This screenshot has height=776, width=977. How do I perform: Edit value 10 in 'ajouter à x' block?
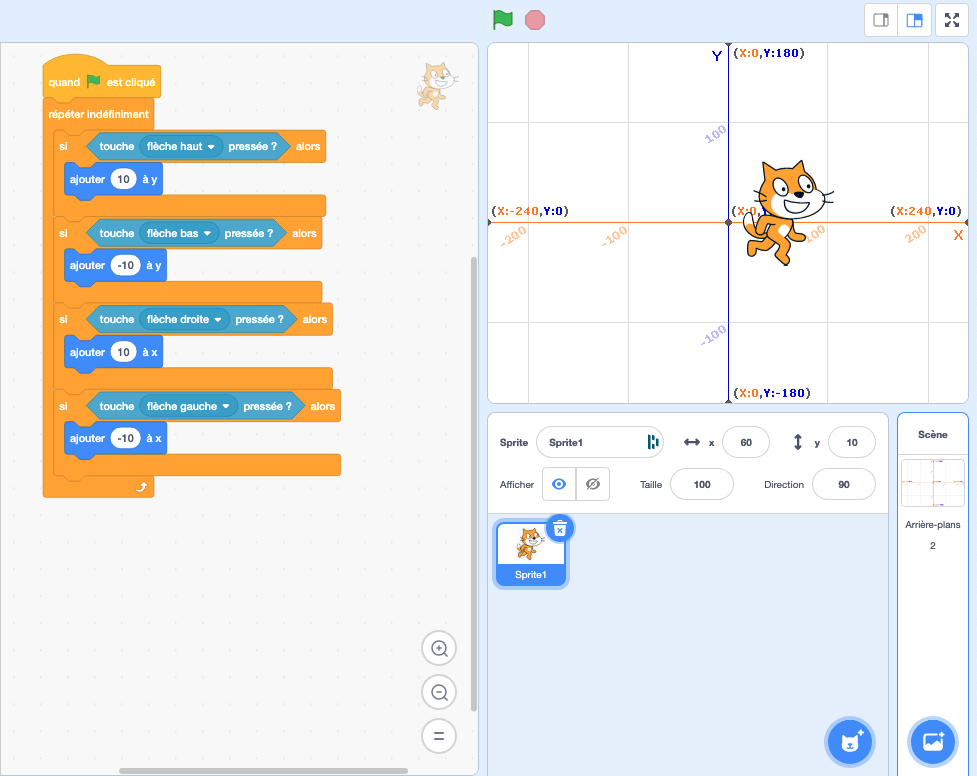point(123,352)
